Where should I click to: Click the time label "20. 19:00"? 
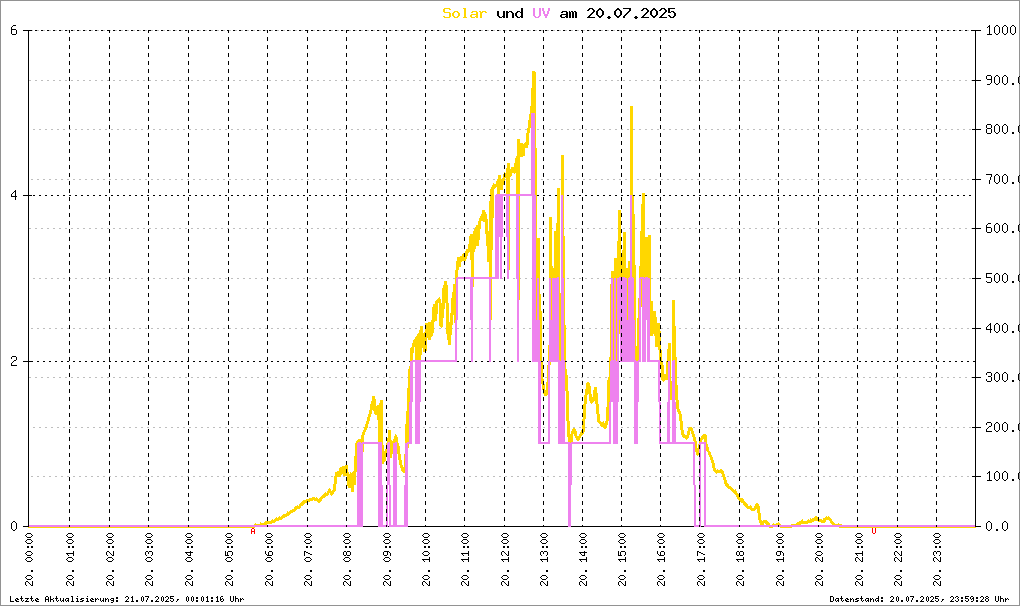click(780, 559)
